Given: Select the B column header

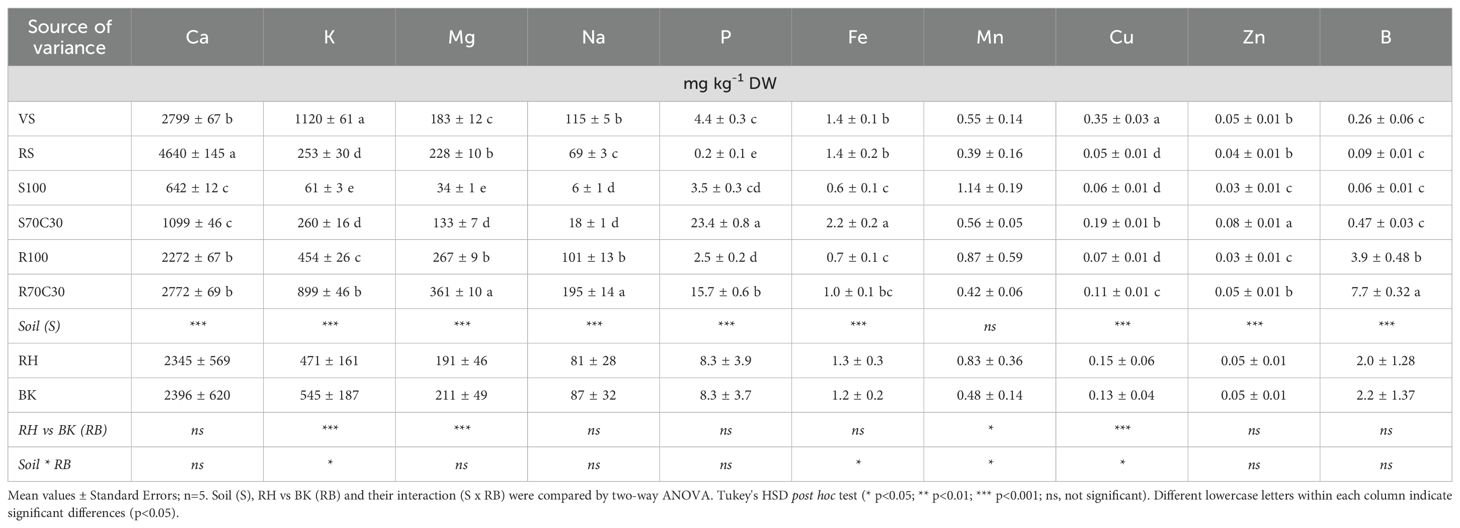Looking at the screenshot, I should click(x=1385, y=36).
